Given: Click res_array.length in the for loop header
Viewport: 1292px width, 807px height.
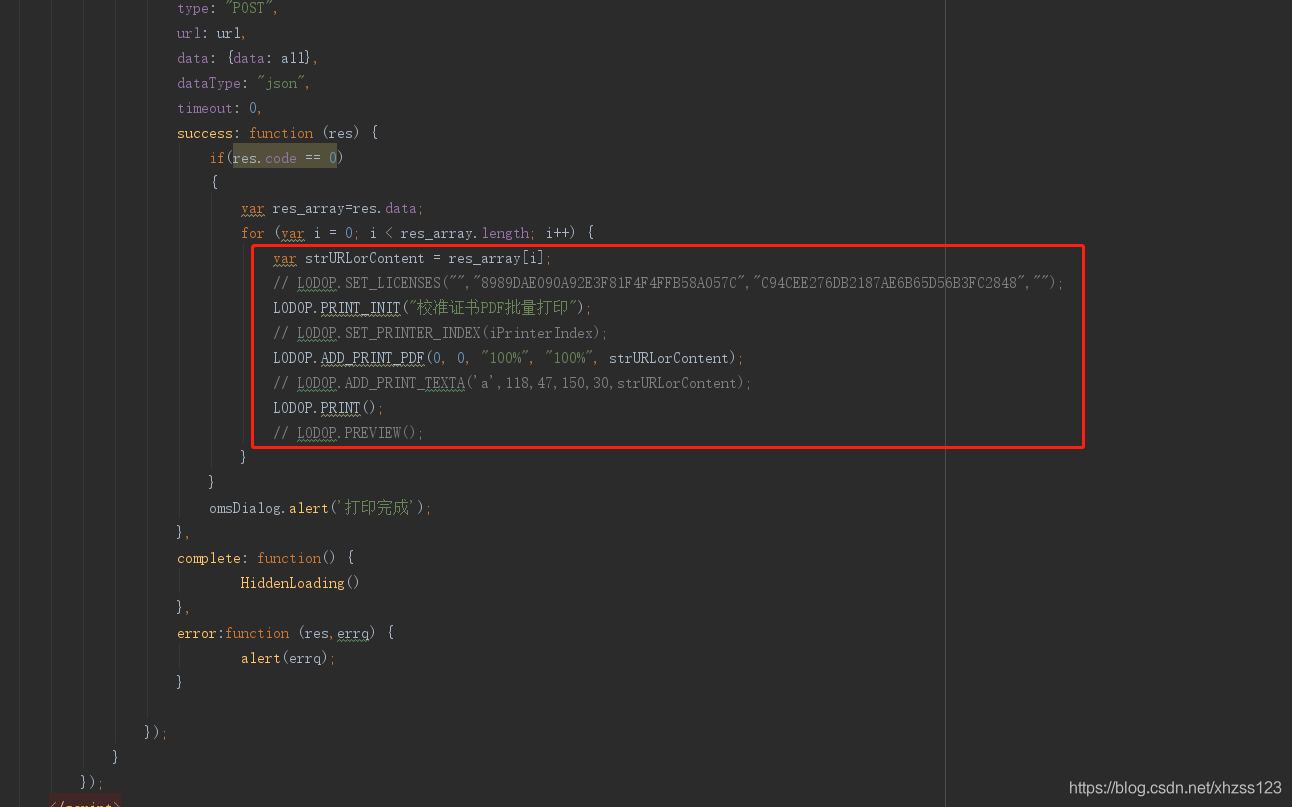Looking at the screenshot, I should (x=464, y=233).
